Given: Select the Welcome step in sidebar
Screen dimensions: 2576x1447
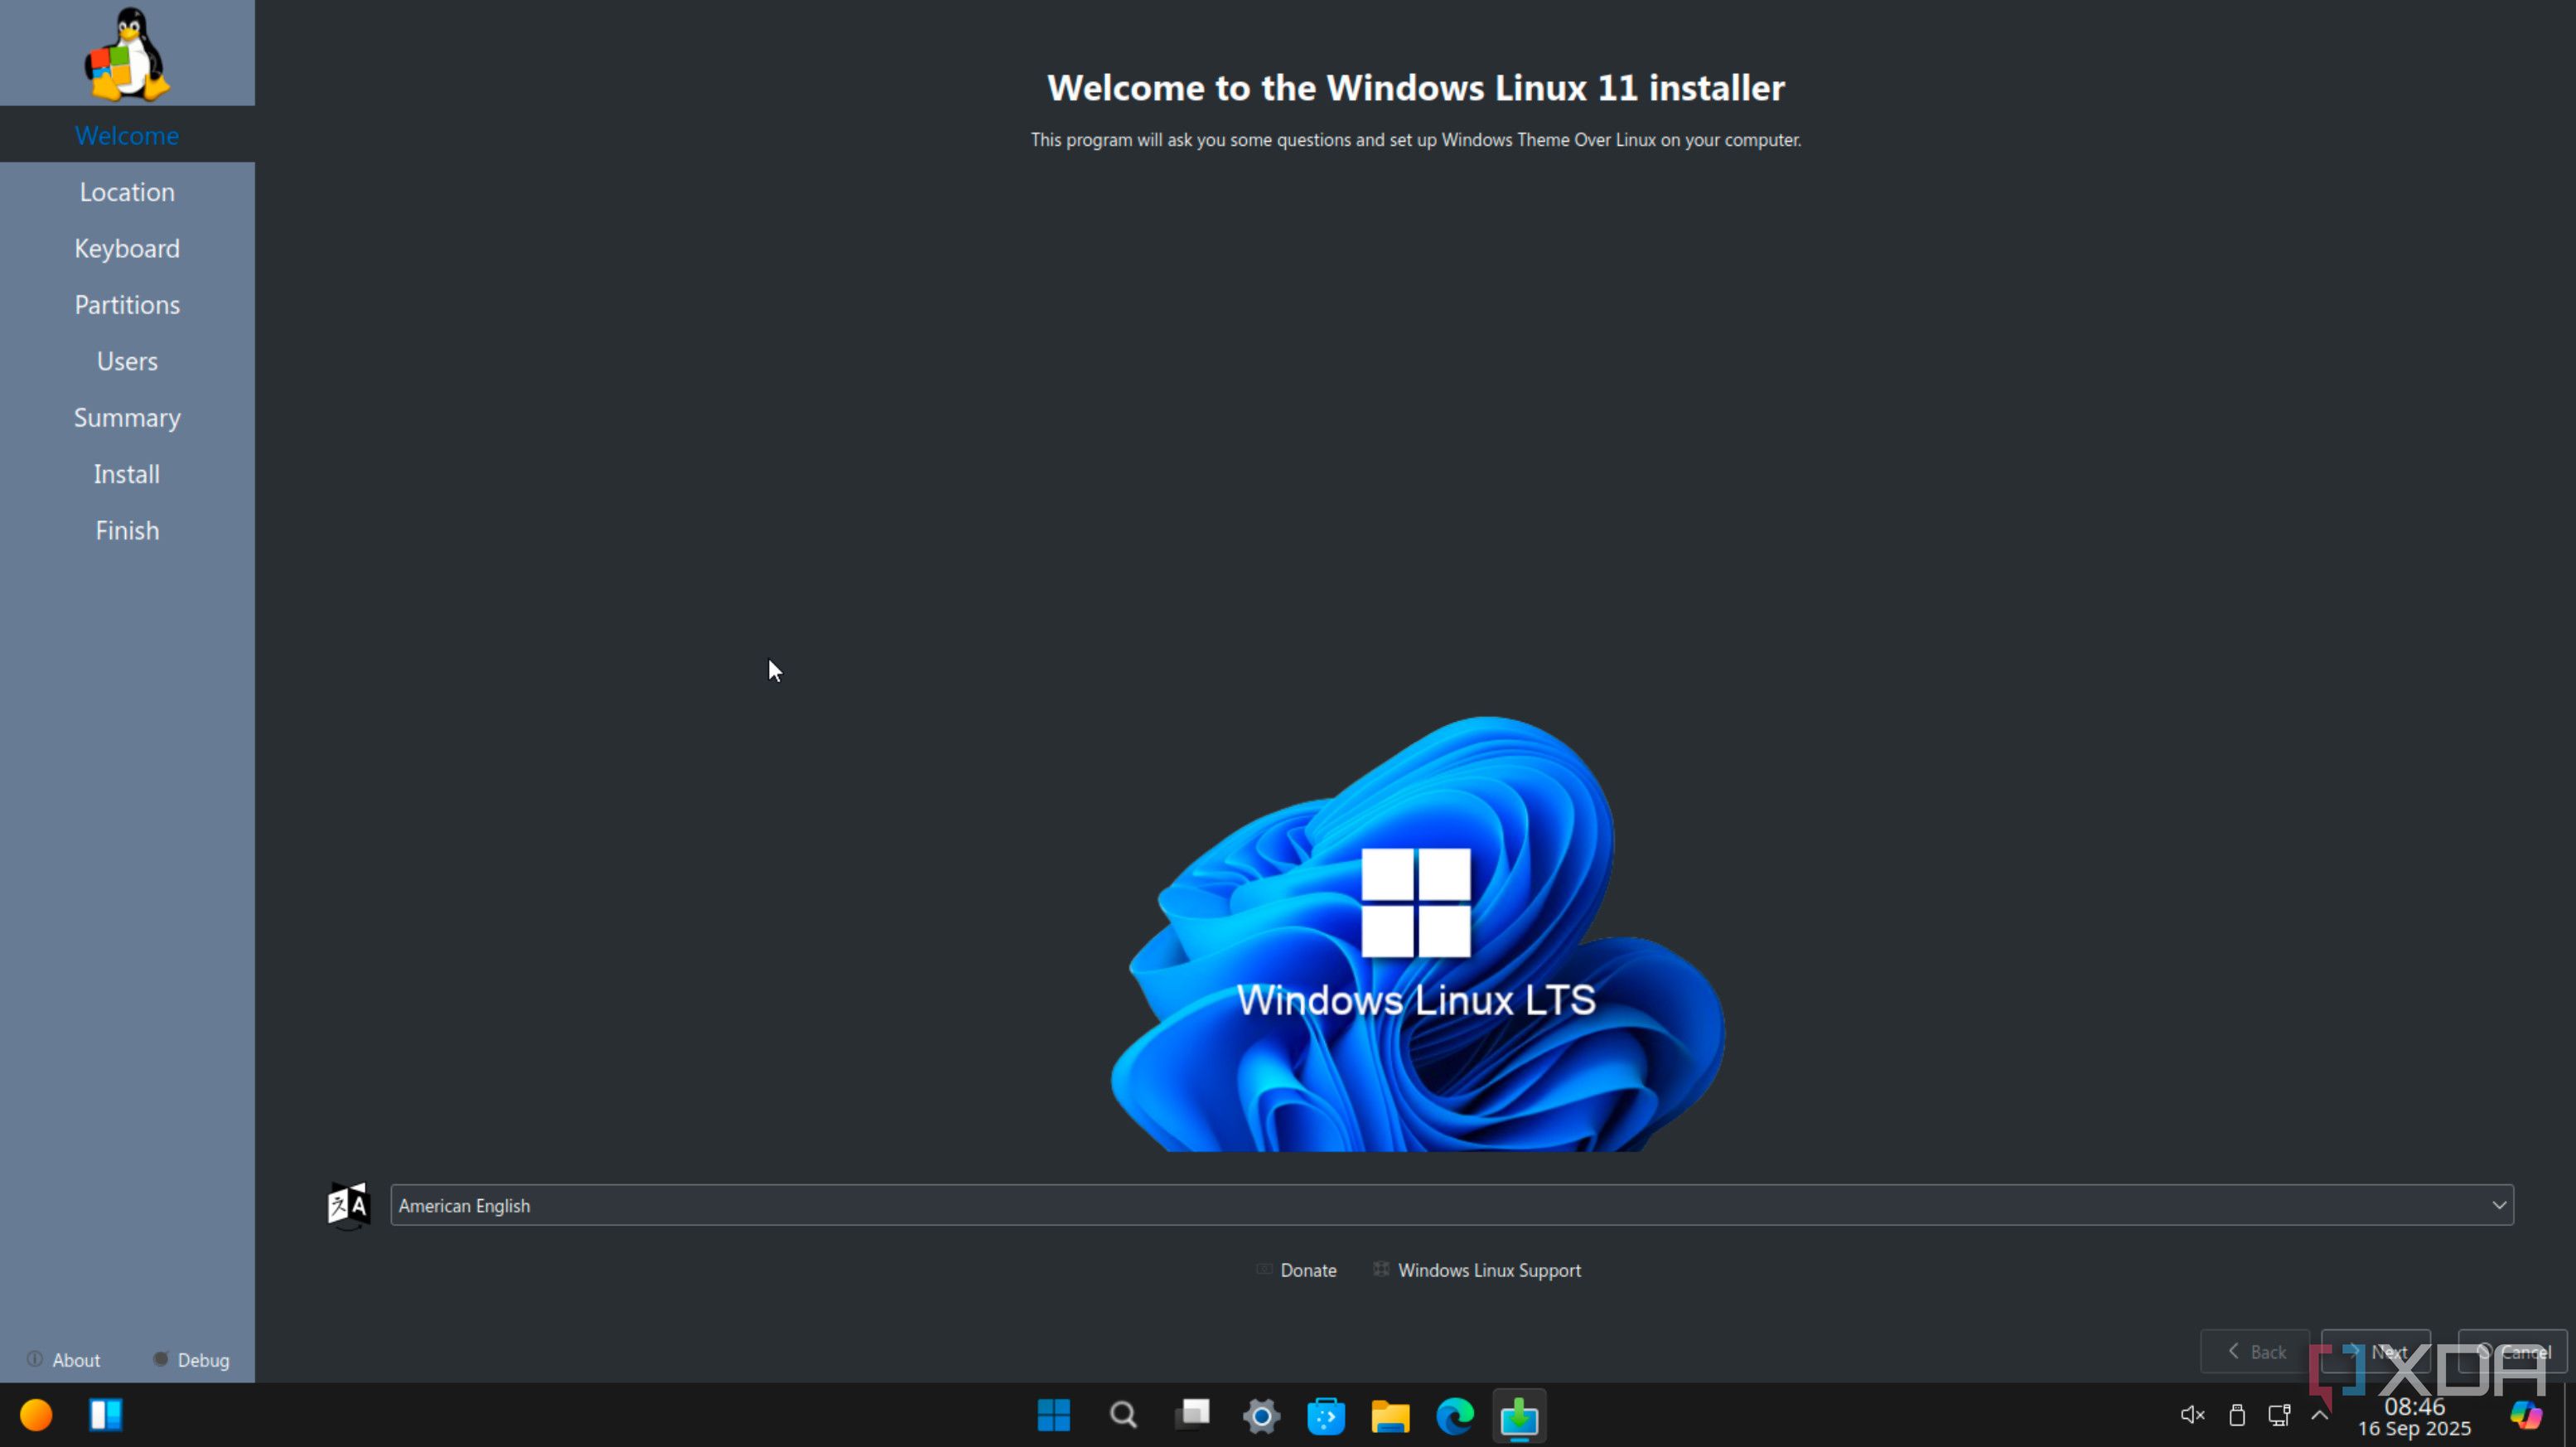Looking at the screenshot, I should point(127,135).
